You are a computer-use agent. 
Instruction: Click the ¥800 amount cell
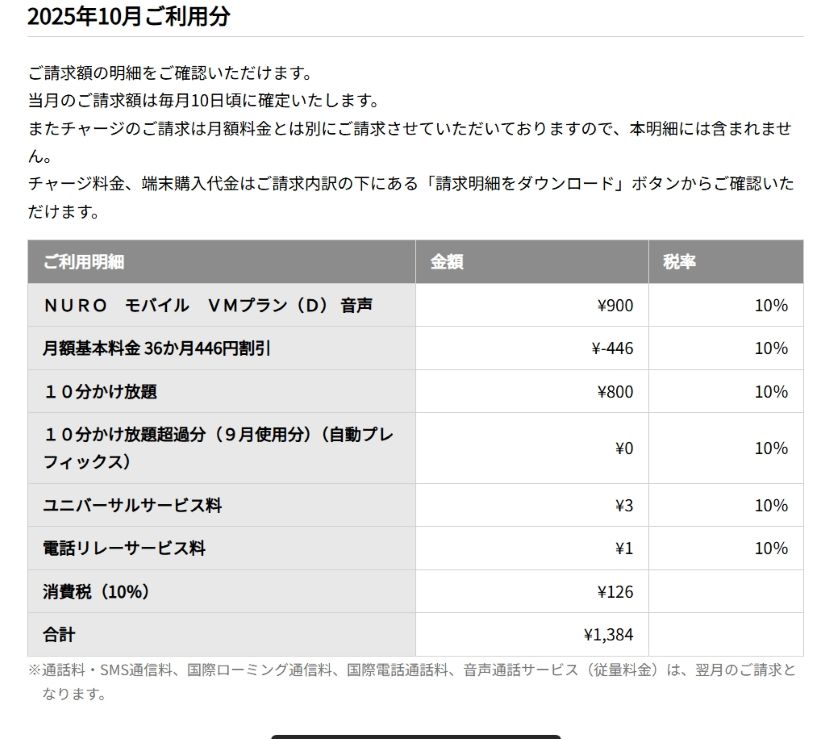coord(614,391)
